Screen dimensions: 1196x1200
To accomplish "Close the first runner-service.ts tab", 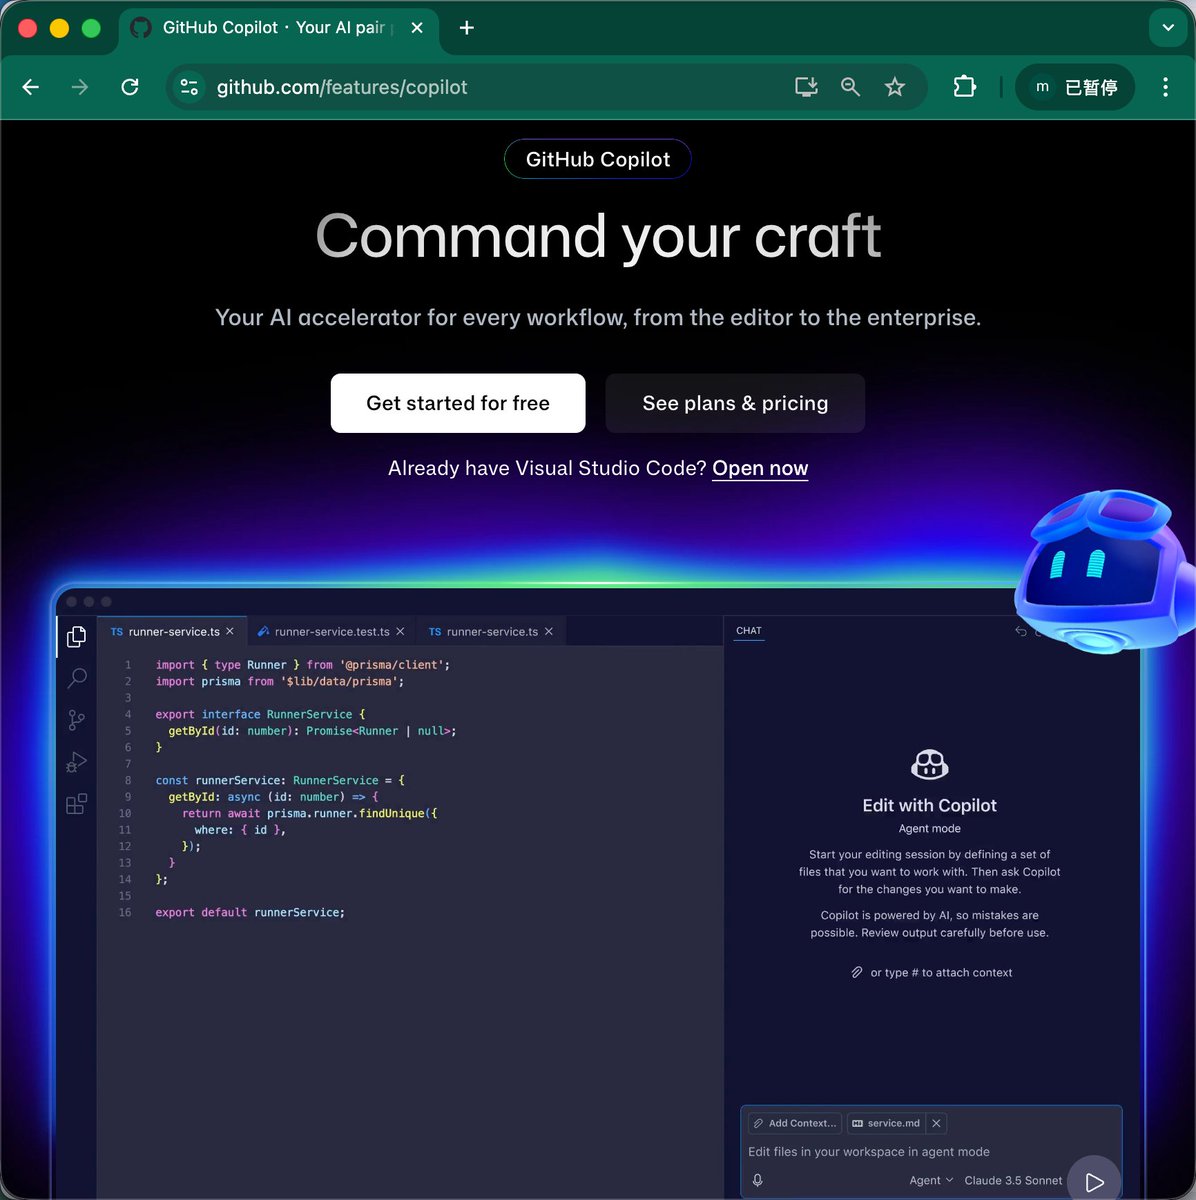I will click(230, 631).
